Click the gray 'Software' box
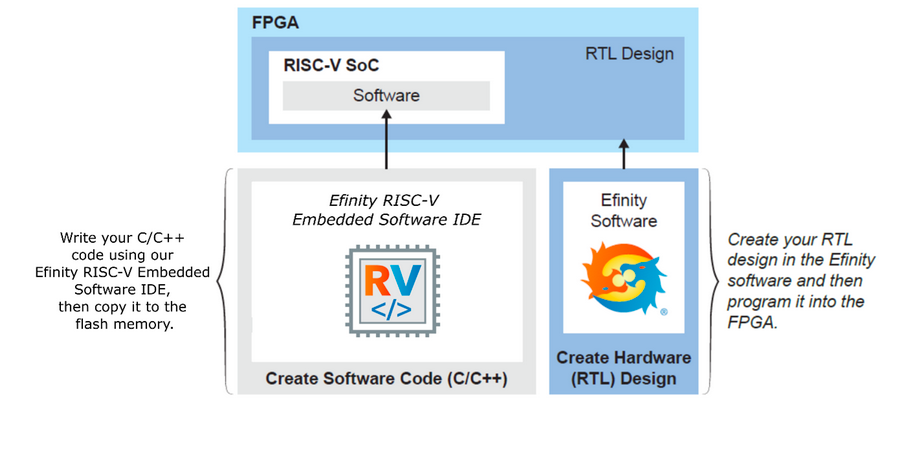 [x=386, y=96]
